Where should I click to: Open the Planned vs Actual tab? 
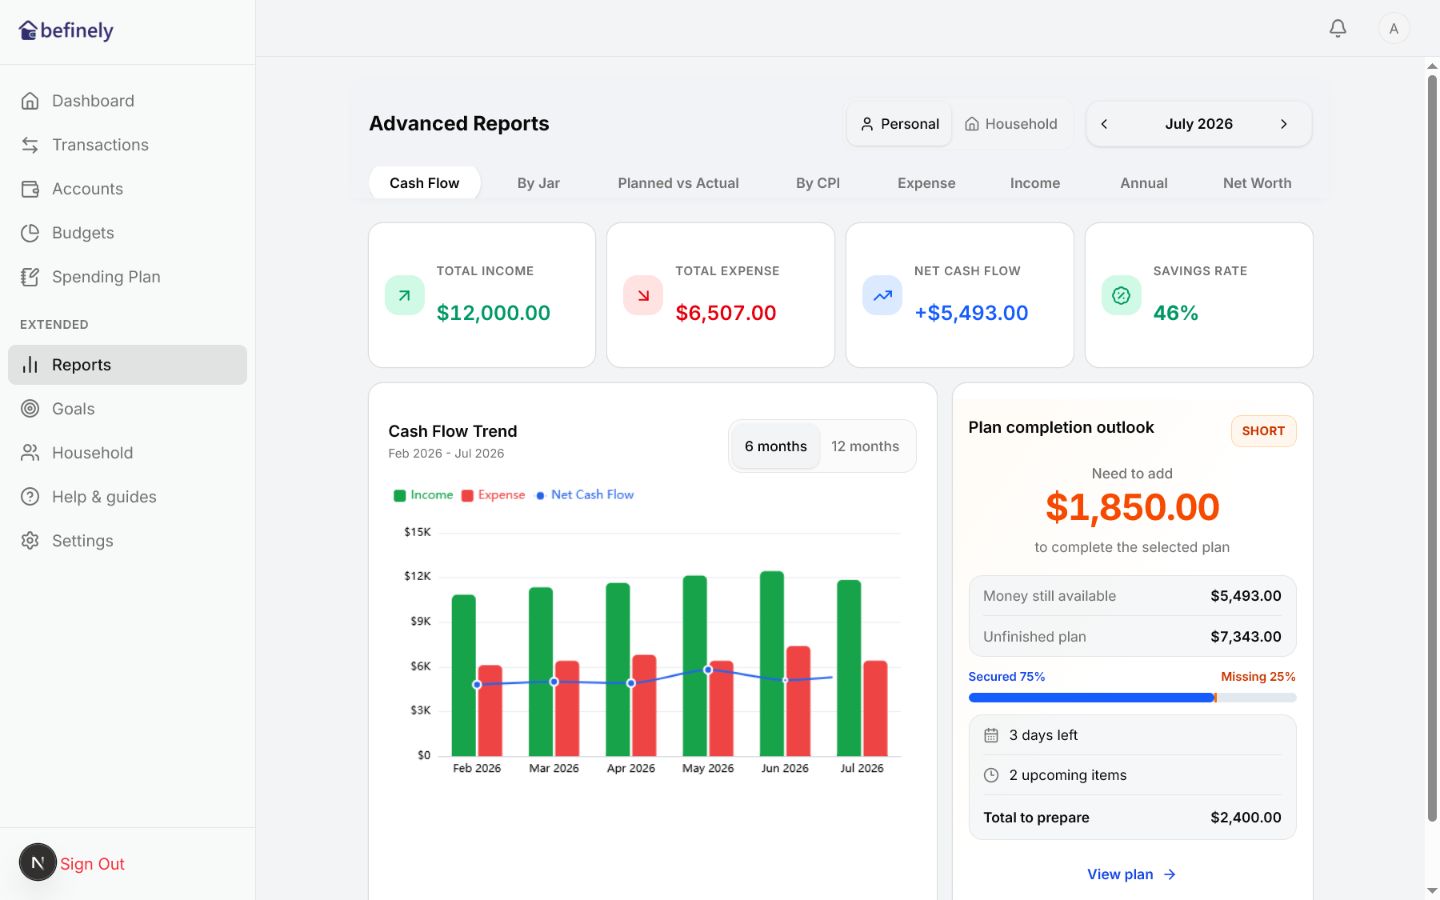[x=678, y=183]
